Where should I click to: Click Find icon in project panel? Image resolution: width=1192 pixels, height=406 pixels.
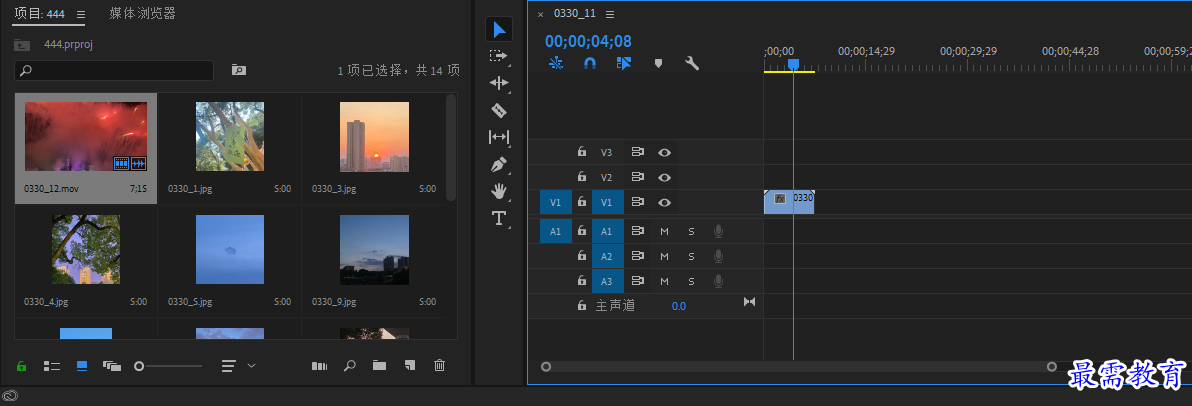350,366
